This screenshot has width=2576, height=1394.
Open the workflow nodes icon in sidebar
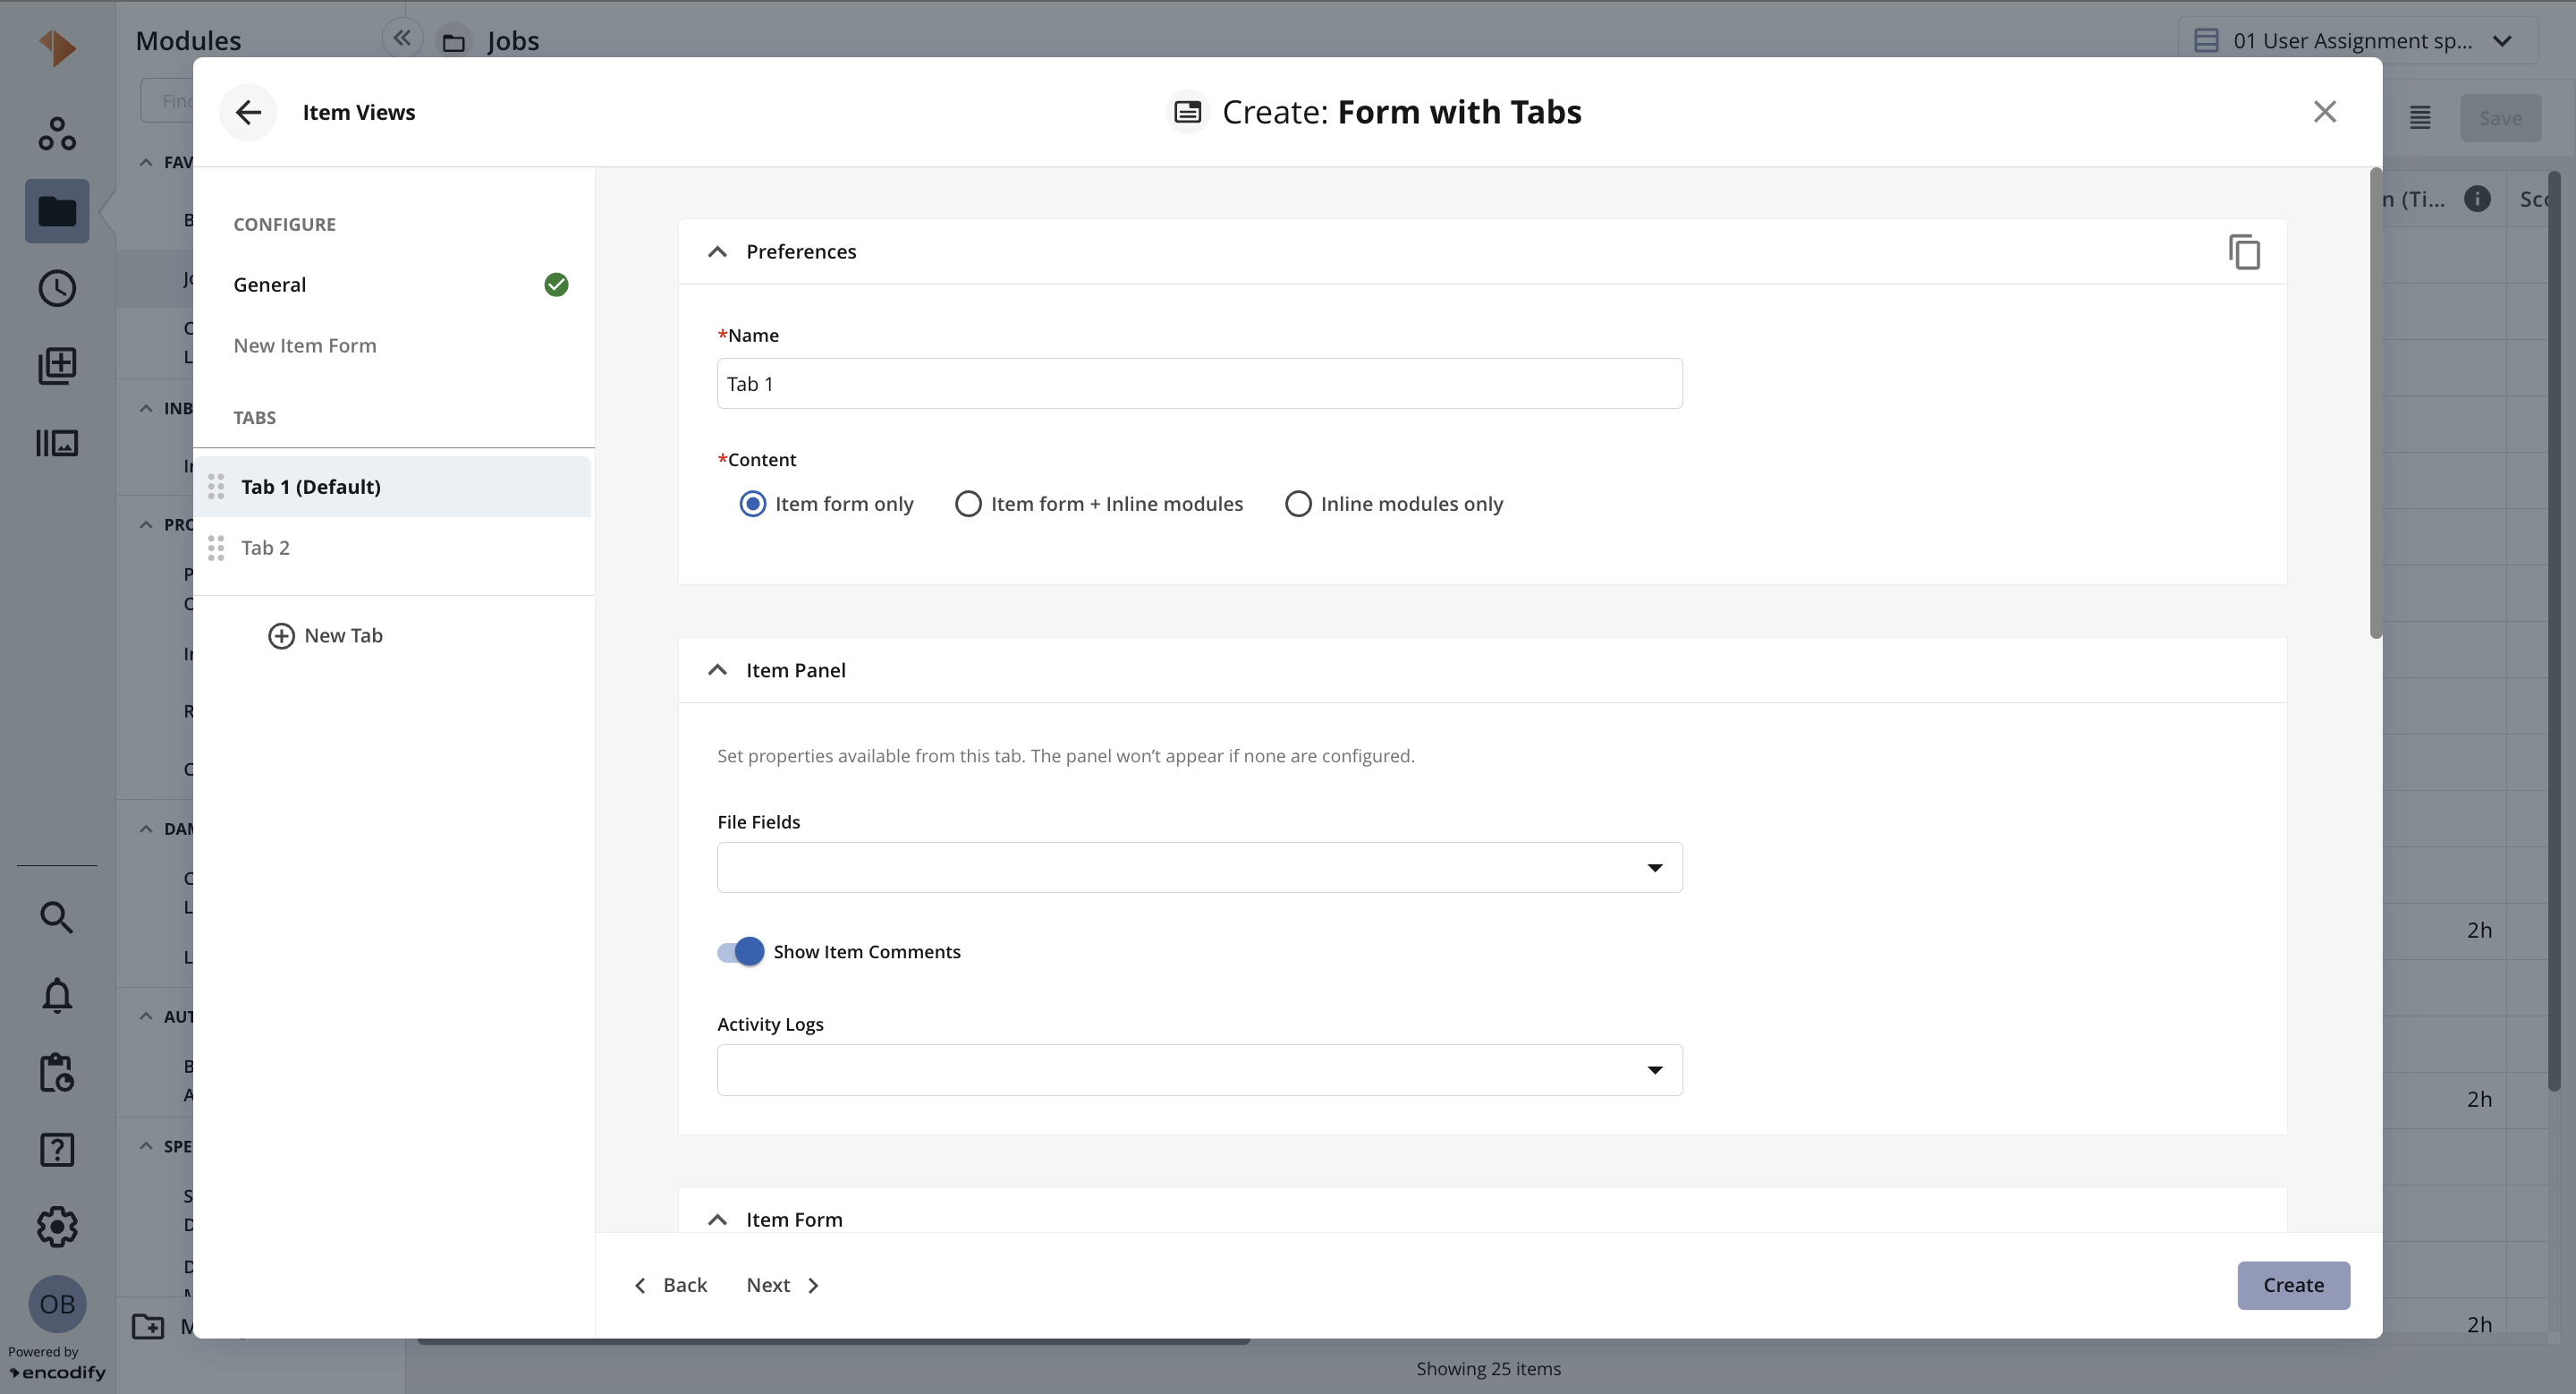point(57,134)
